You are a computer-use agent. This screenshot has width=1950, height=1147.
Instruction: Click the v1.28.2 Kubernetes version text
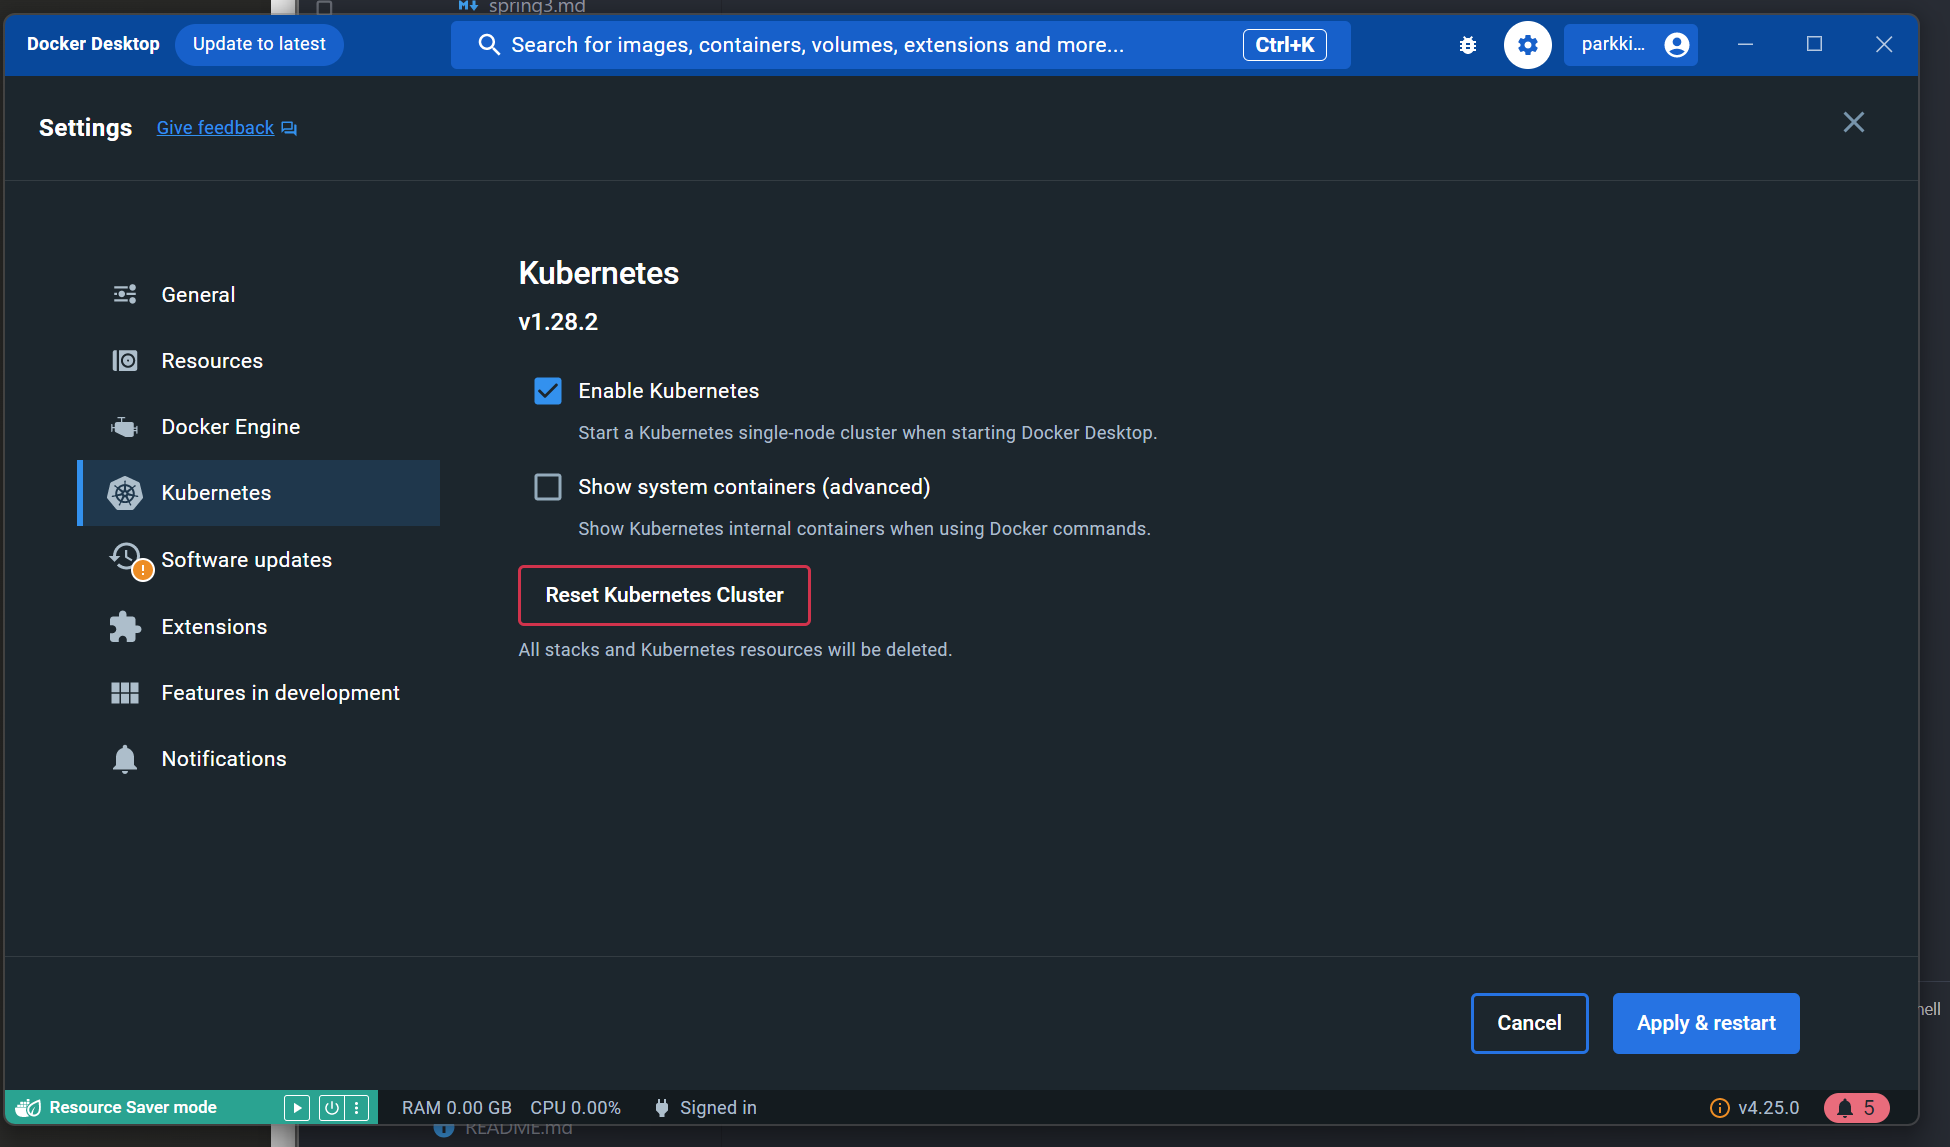tap(558, 322)
